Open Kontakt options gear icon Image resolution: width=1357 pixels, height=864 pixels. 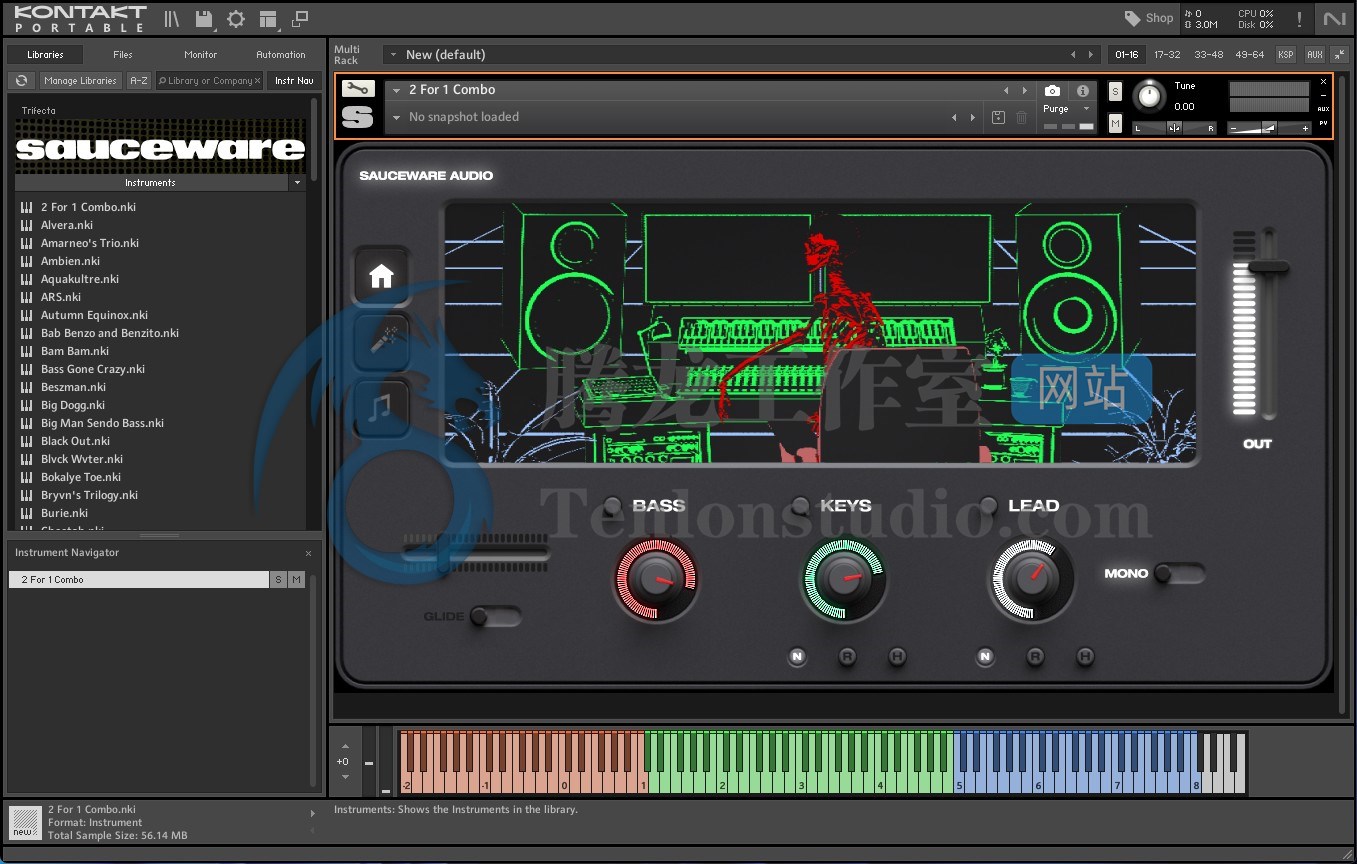236,19
